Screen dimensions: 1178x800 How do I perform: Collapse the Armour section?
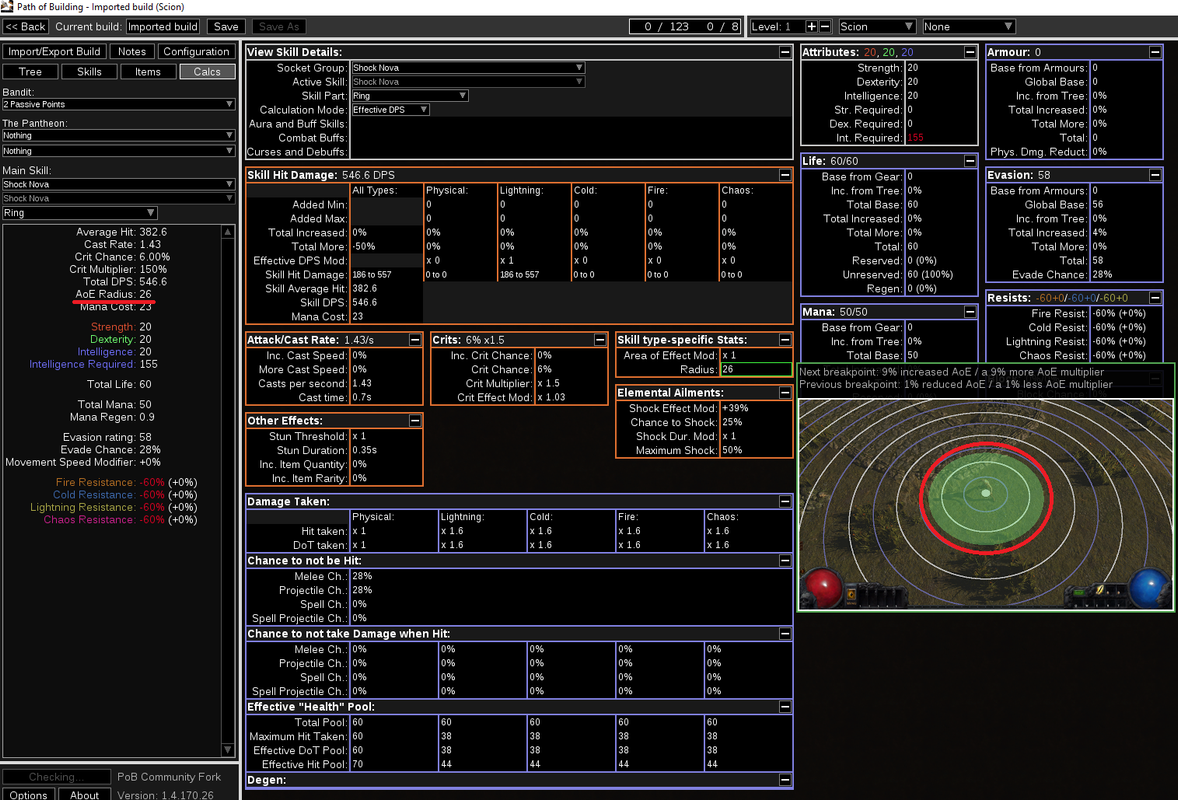coord(1155,52)
